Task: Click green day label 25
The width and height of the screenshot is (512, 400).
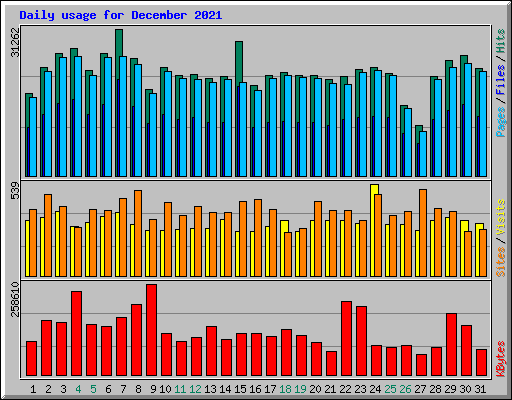Action: [x=390, y=389]
